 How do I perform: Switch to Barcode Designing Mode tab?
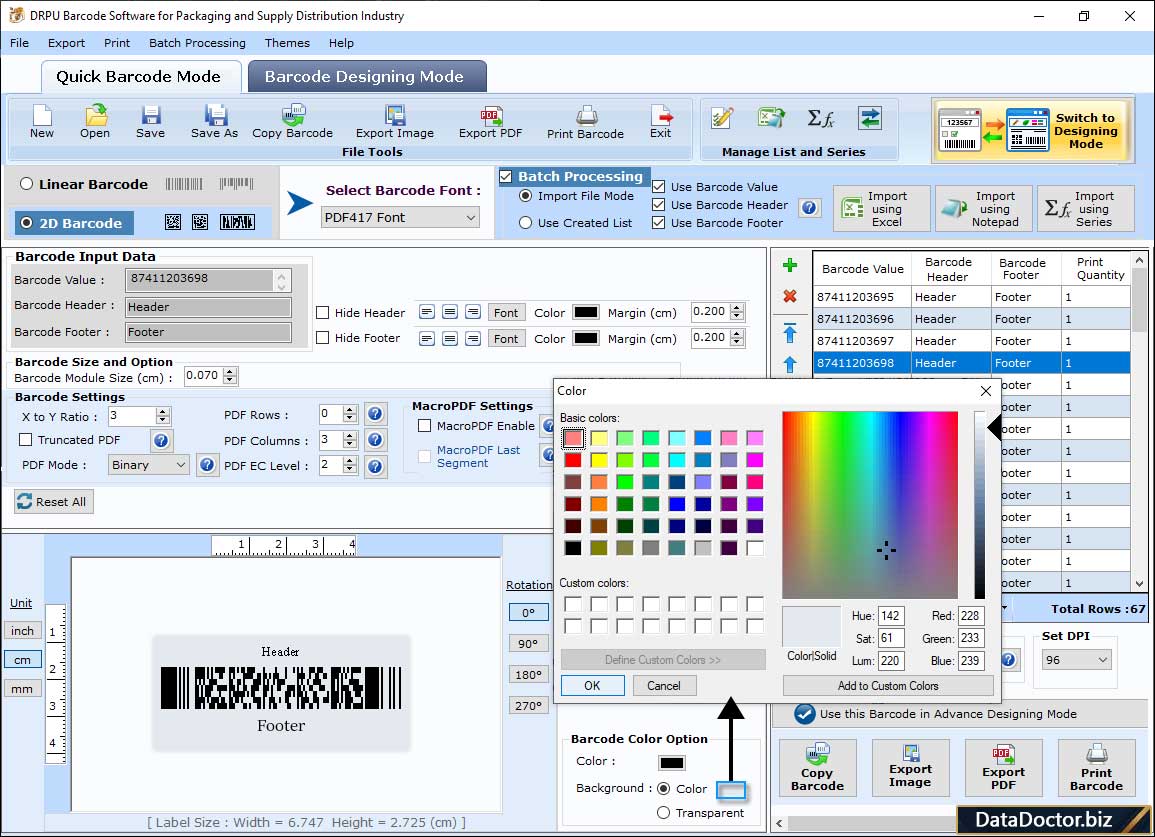tap(367, 77)
